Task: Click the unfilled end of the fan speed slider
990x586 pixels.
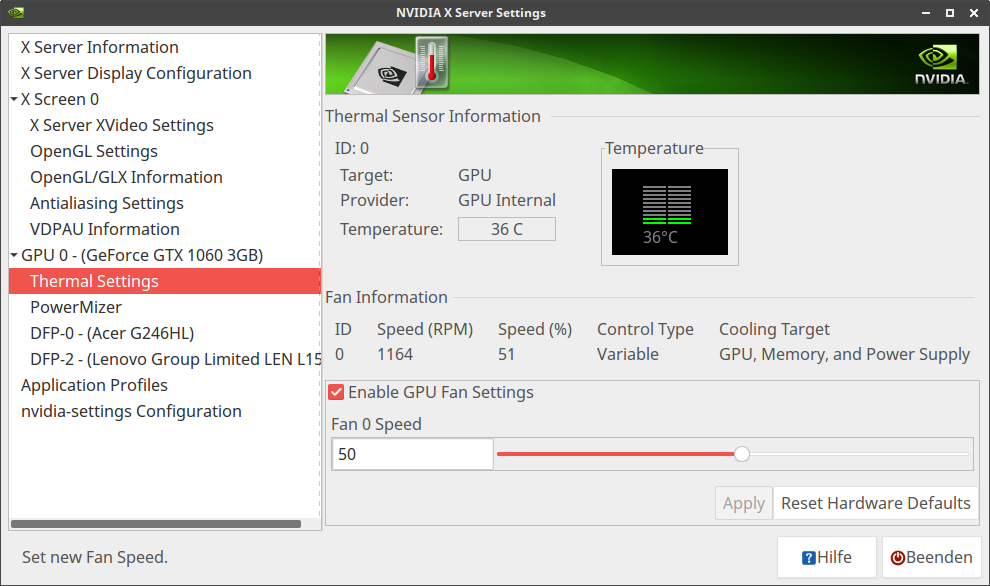Action: click(x=859, y=454)
